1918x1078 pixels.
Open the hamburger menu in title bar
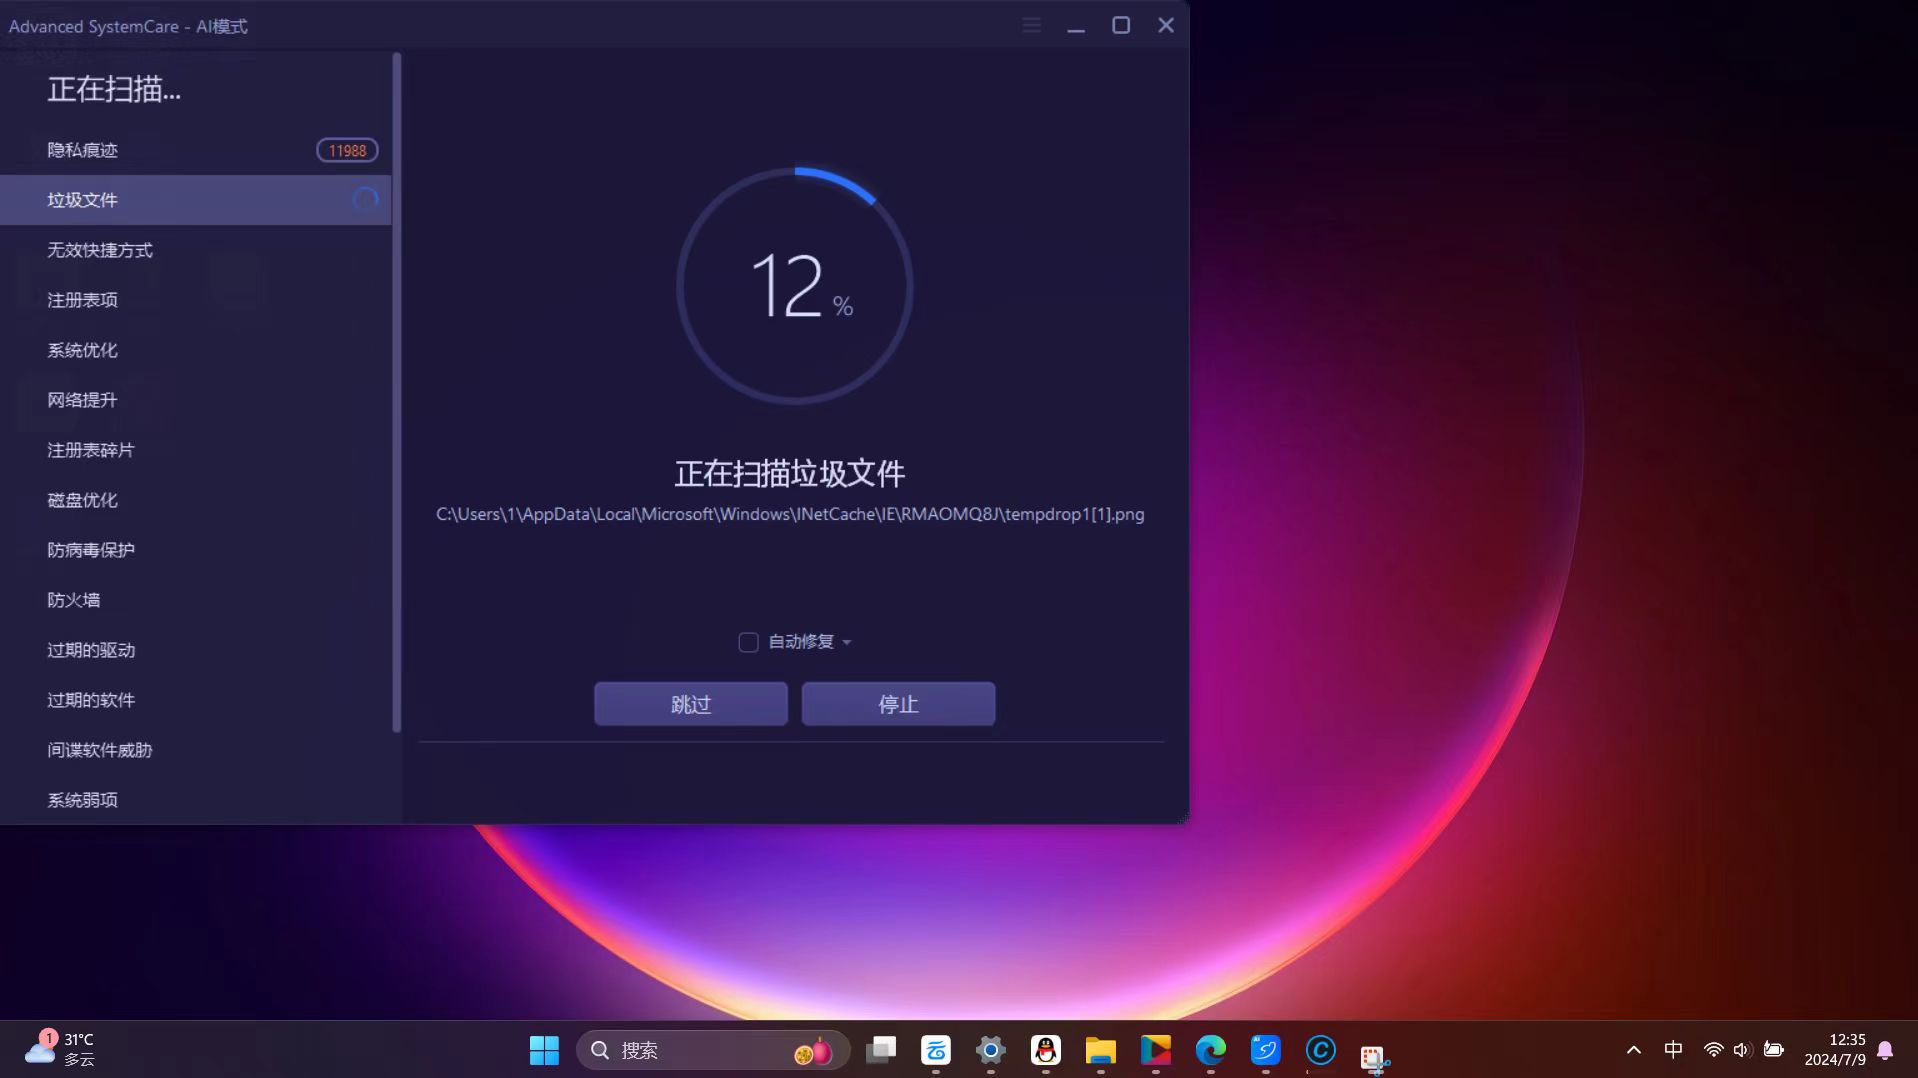(x=1031, y=26)
